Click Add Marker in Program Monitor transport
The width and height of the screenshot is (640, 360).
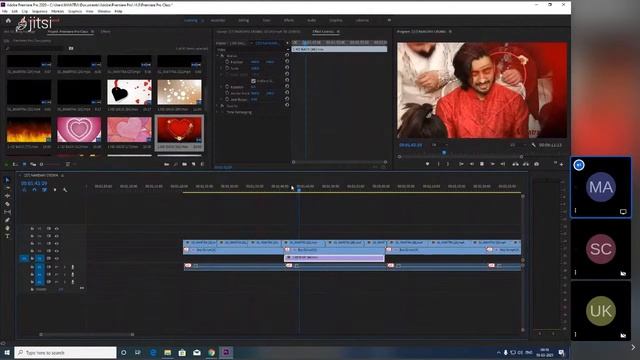(x=427, y=164)
